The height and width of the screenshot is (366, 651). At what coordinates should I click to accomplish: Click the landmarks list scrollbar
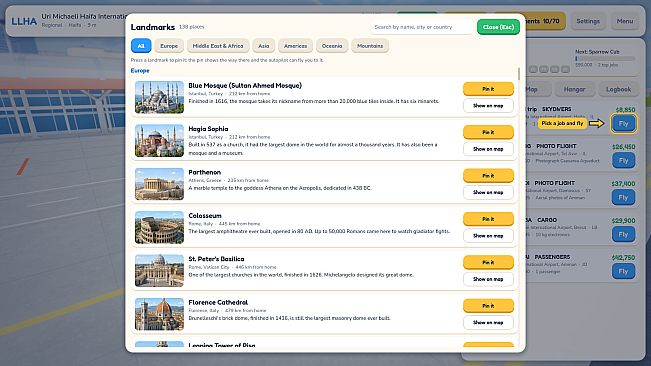519,74
